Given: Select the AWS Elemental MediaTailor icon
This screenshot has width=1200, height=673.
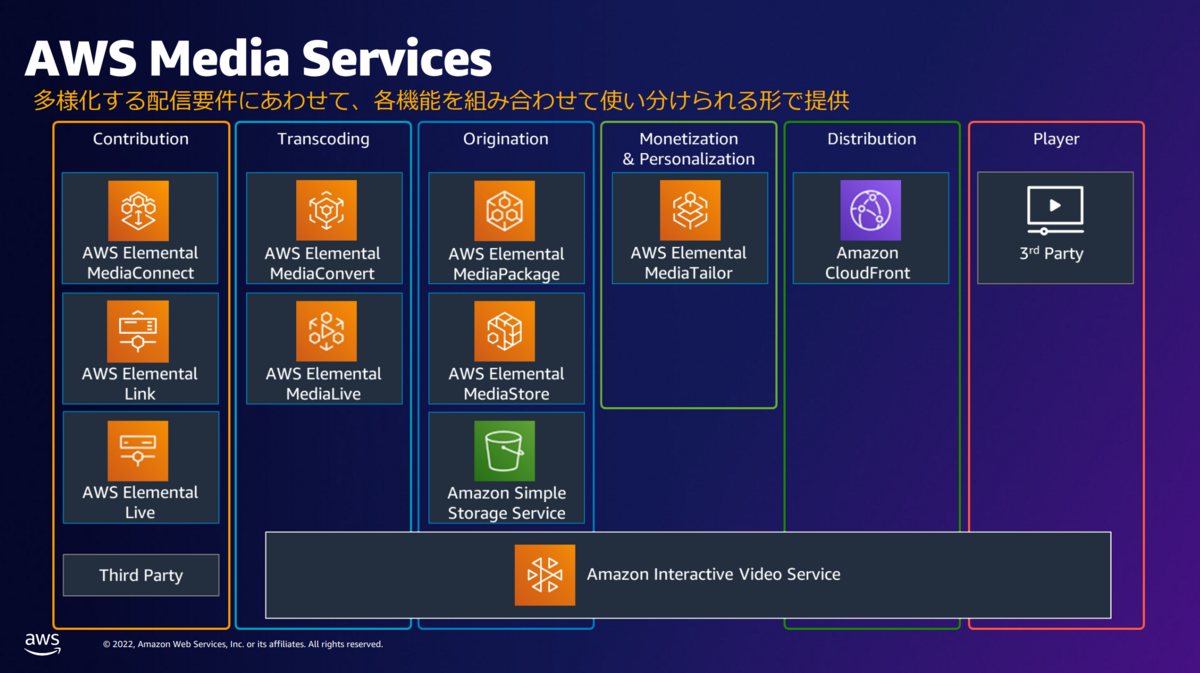Looking at the screenshot, I should click(x=690, y=210).
